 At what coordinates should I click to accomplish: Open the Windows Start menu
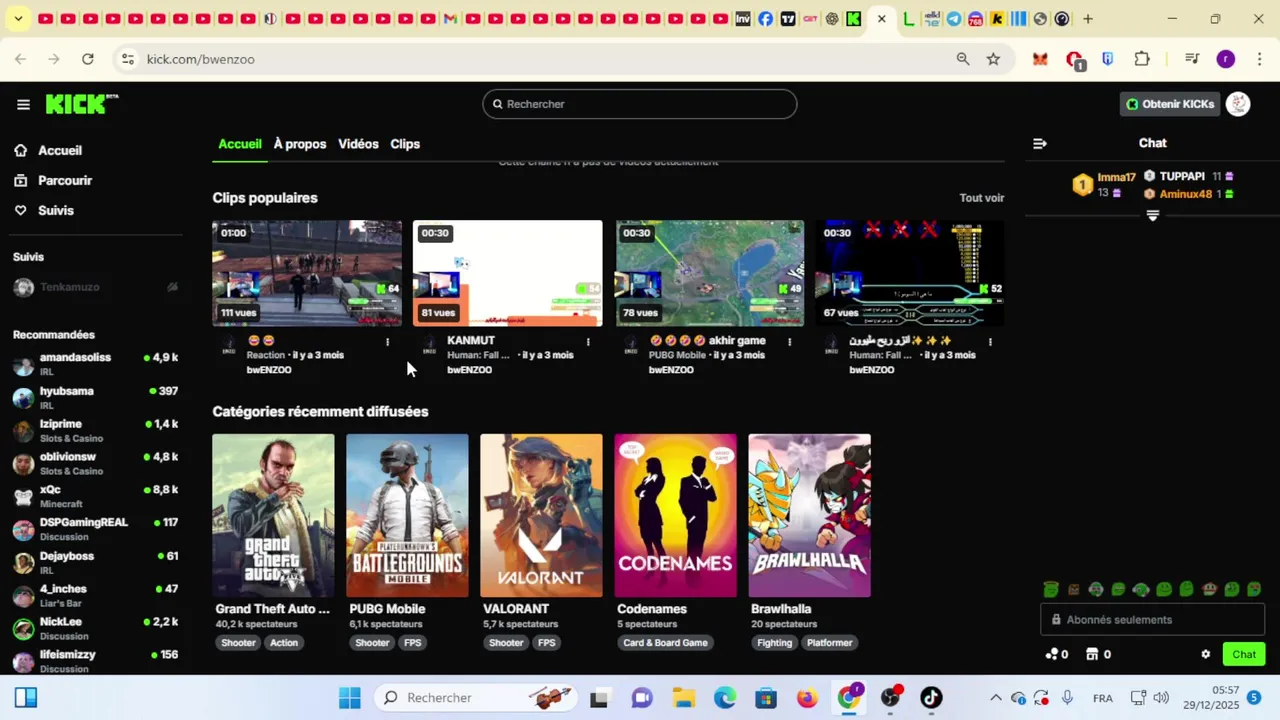click(349, 698)
